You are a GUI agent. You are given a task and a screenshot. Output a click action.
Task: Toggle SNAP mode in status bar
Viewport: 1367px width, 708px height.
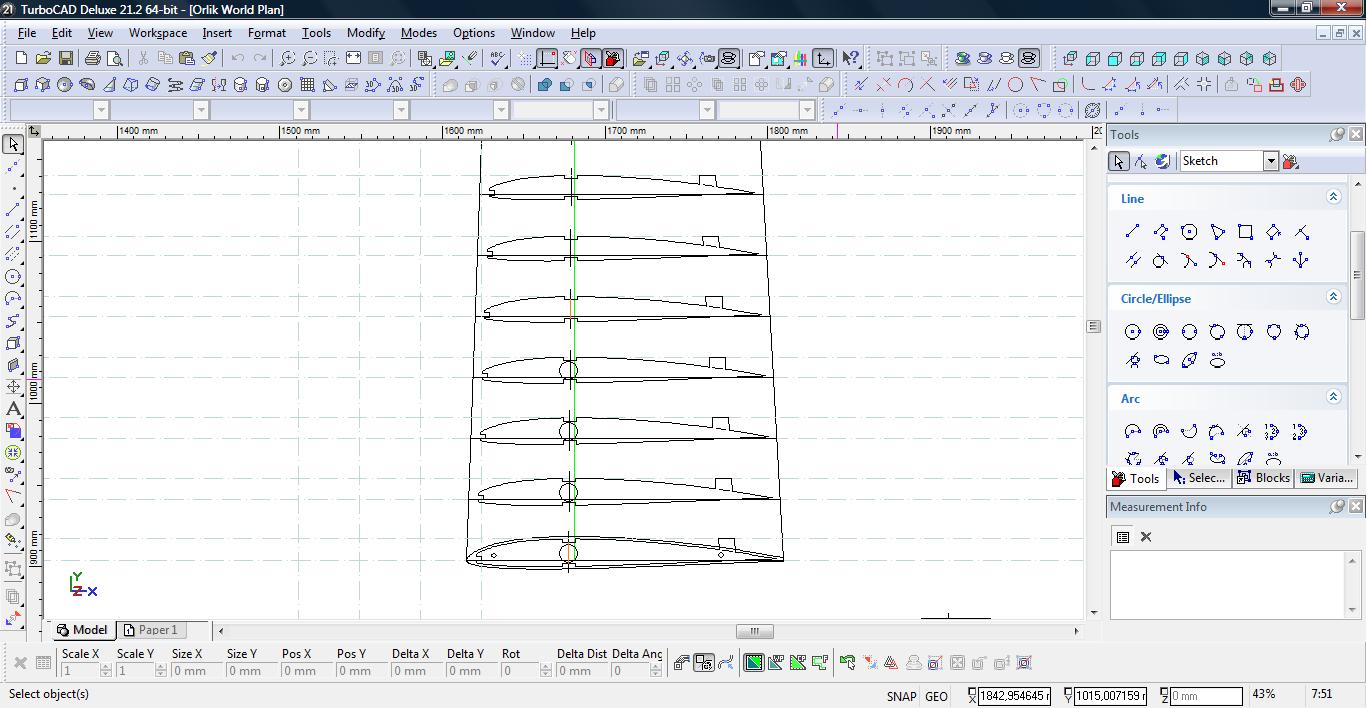[x=900, y=696]
